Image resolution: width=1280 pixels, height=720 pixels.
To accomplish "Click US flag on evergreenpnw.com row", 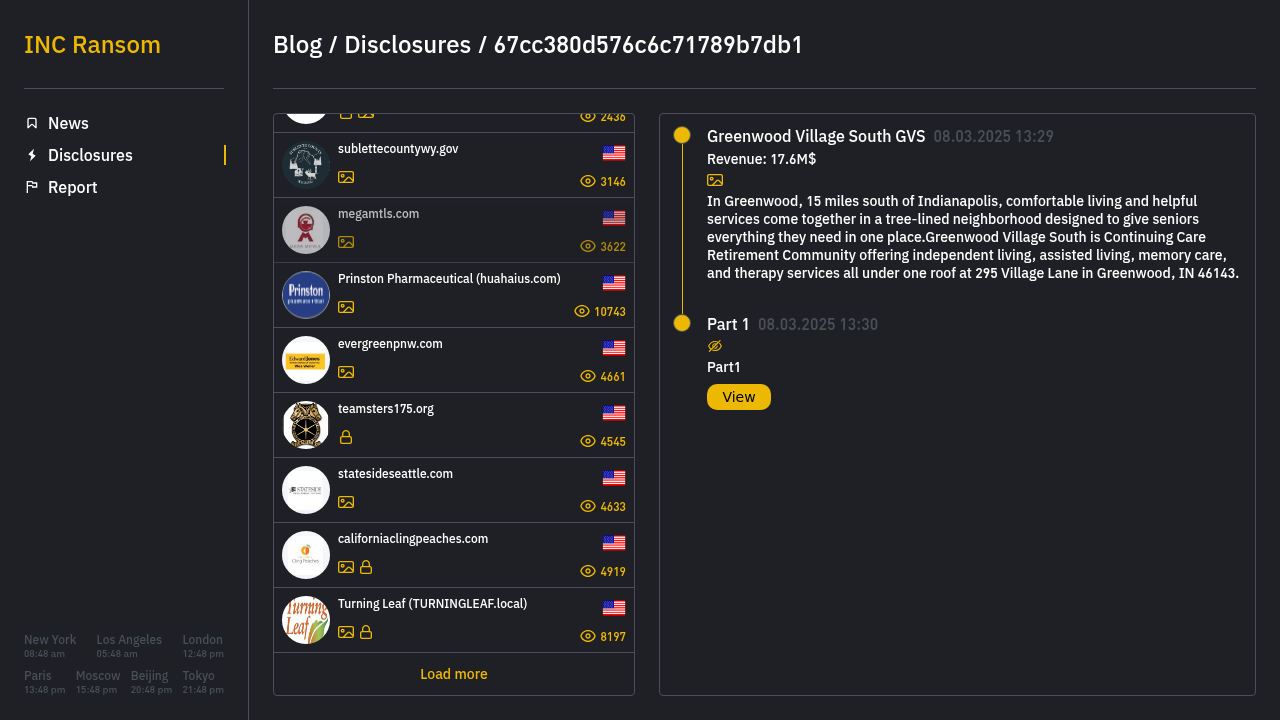I will (614, 348).
